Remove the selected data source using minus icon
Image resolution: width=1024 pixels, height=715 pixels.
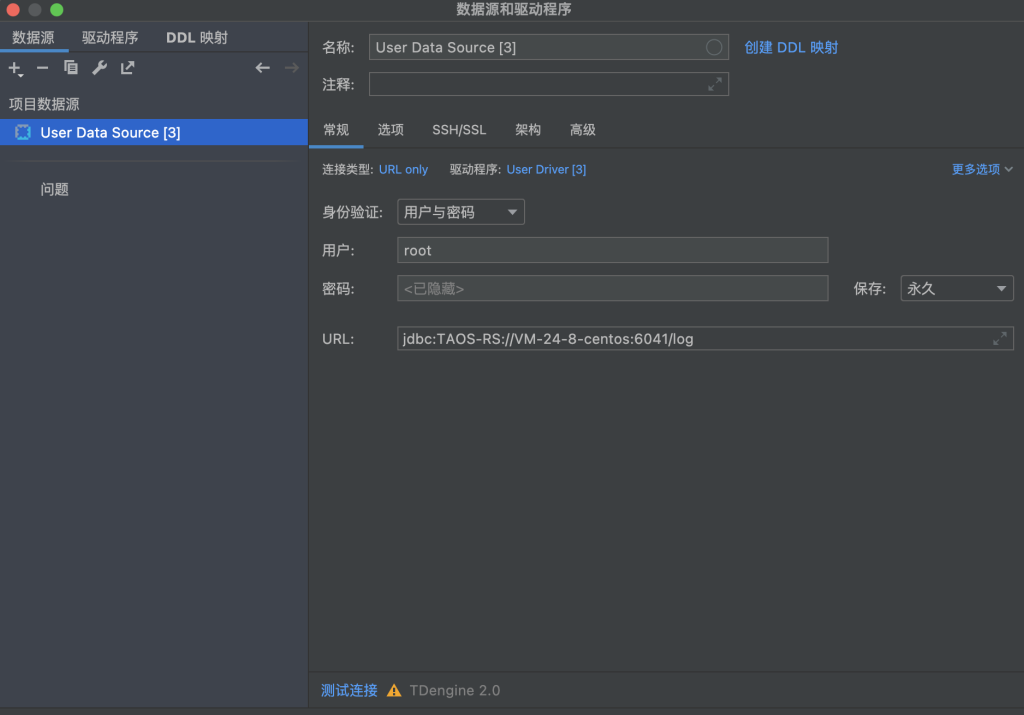pyautogui.click(x=41, y=68)
